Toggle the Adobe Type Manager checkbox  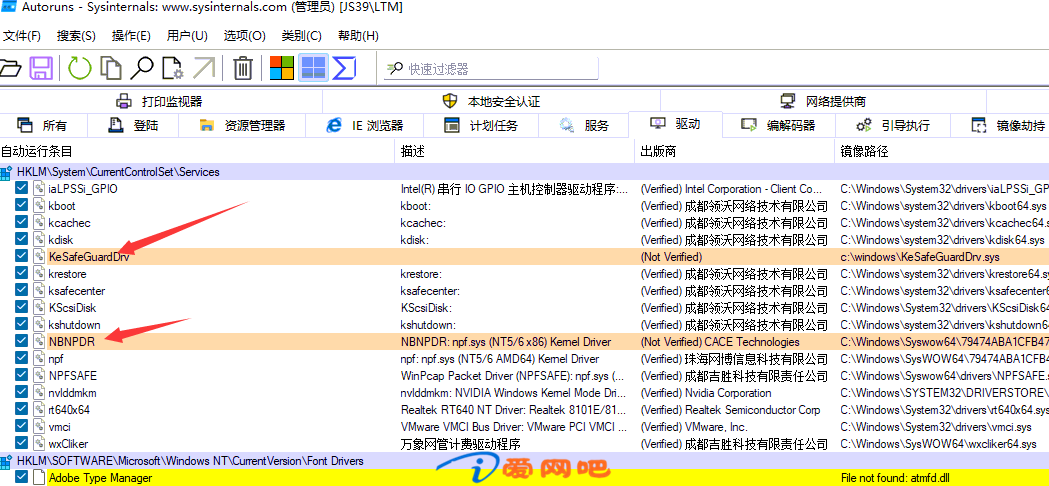click(x=21, y=478)
